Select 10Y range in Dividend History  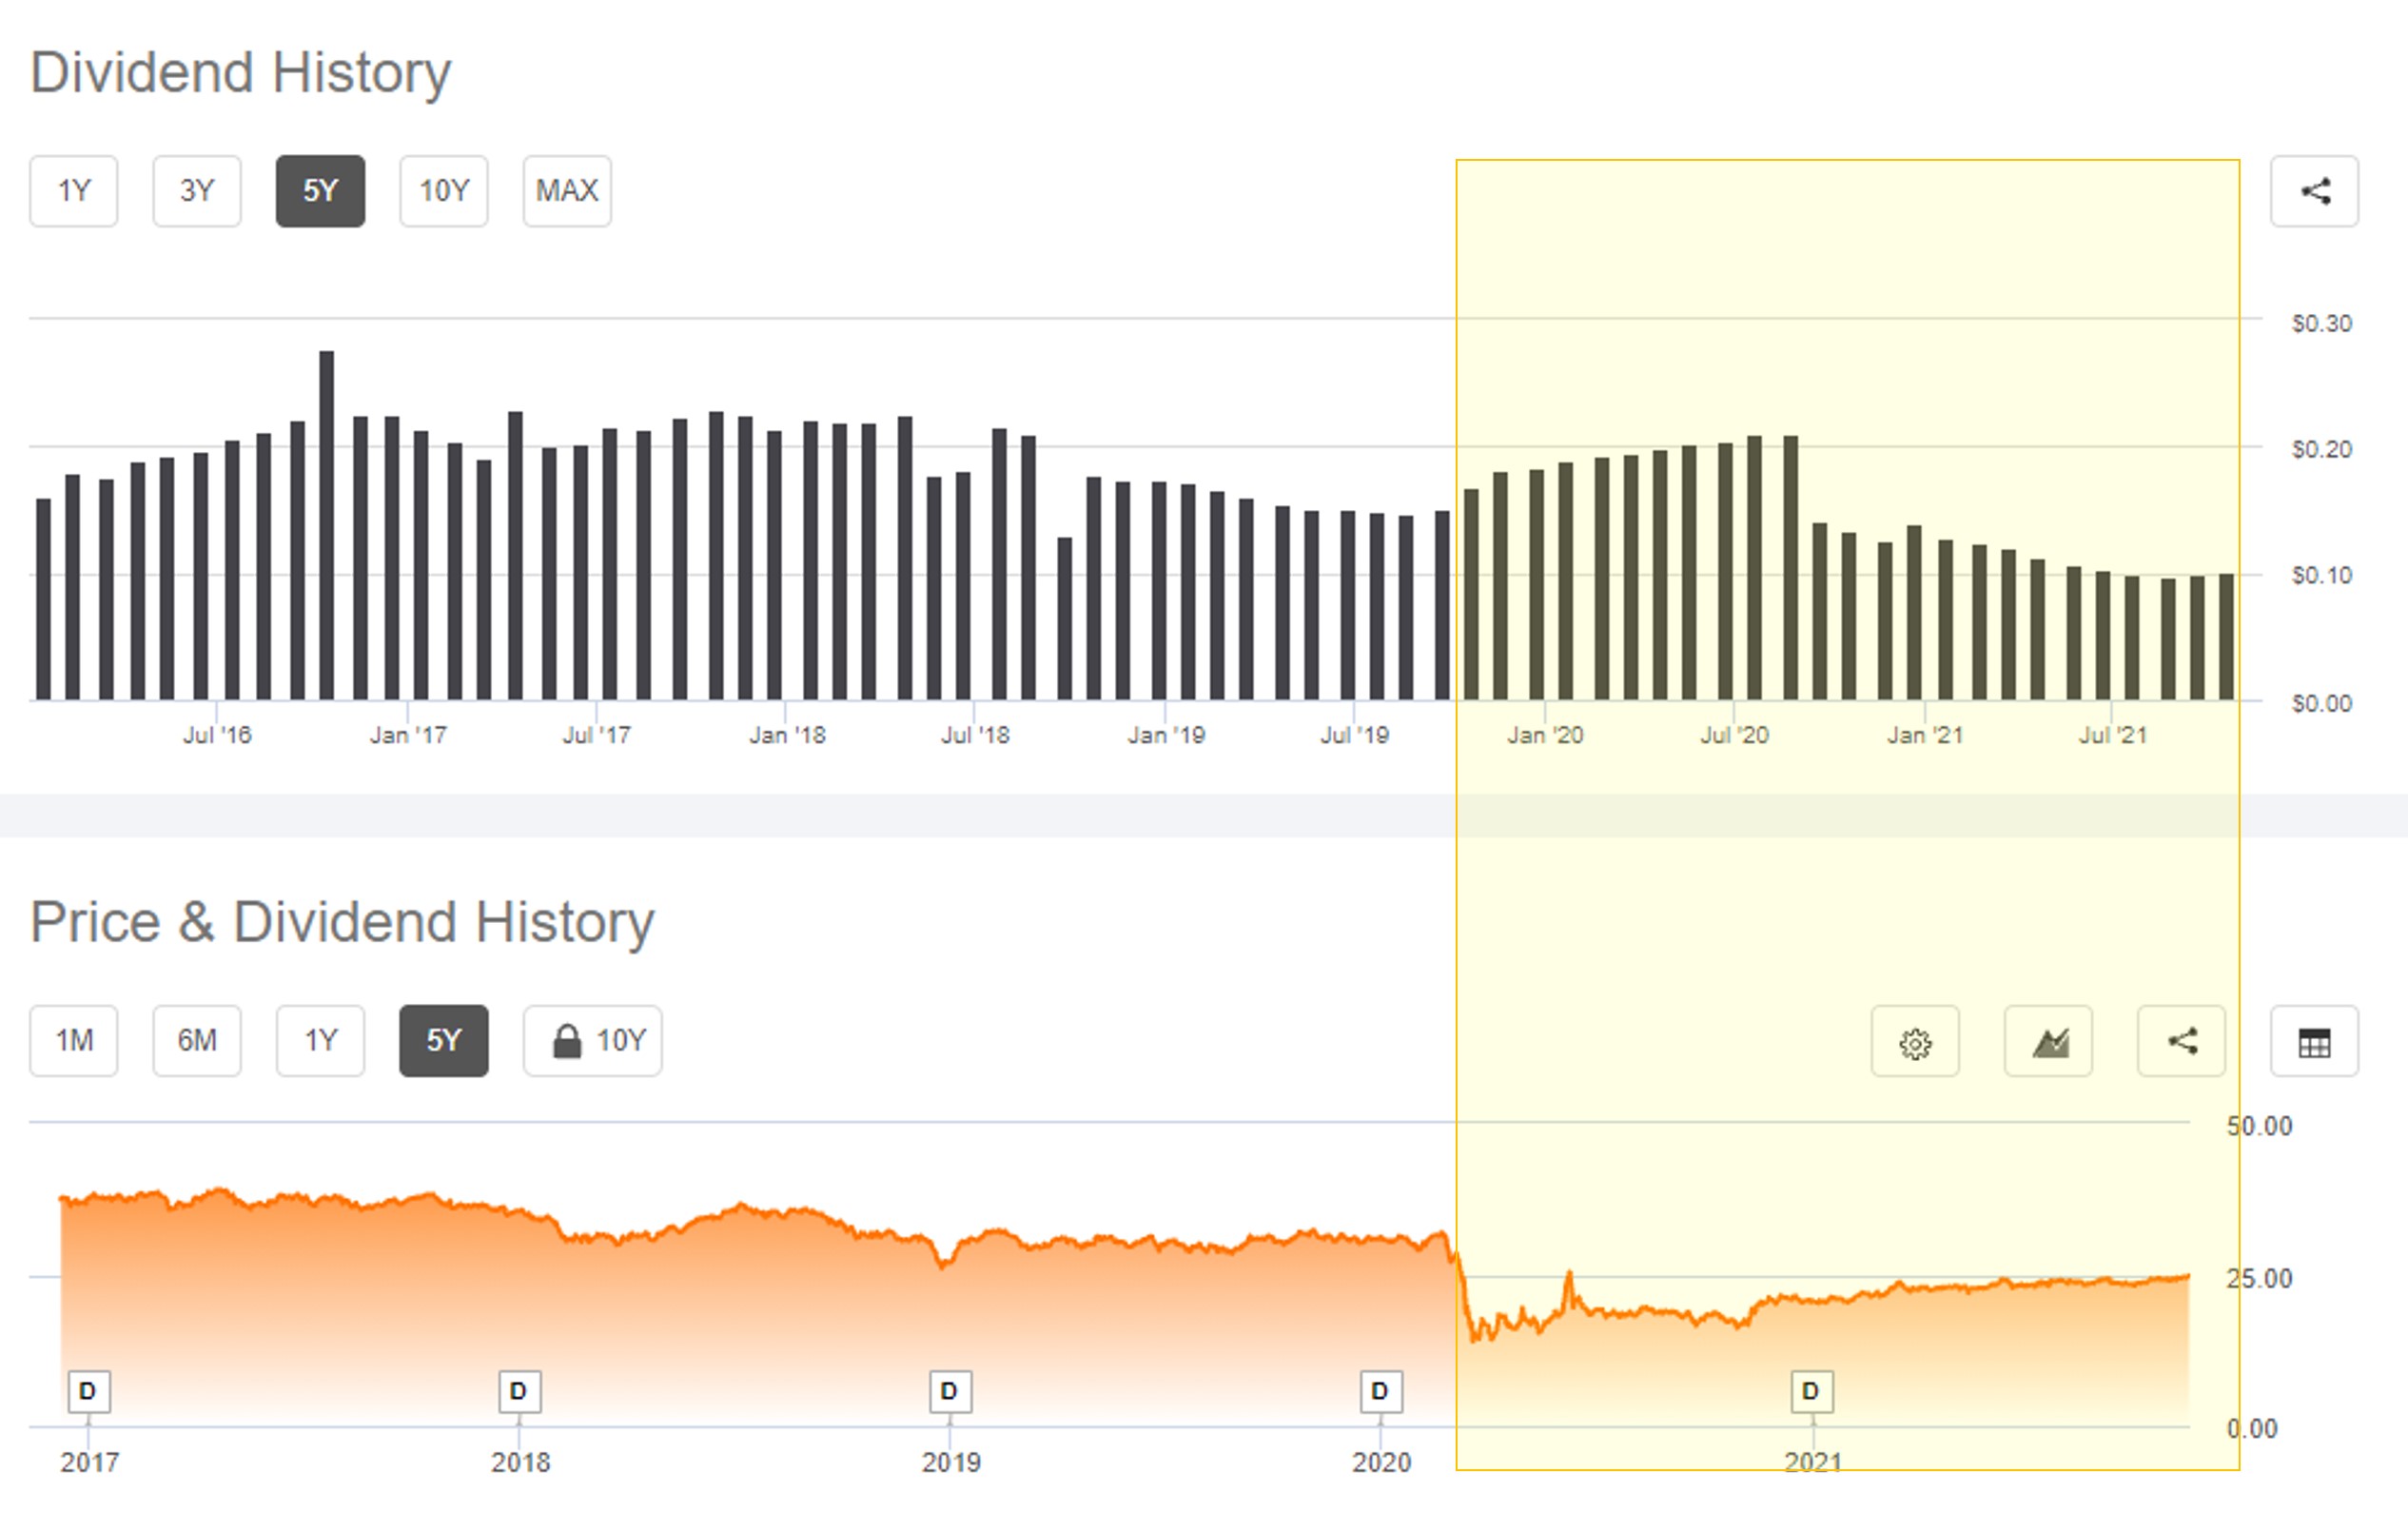tap(444, 191)
